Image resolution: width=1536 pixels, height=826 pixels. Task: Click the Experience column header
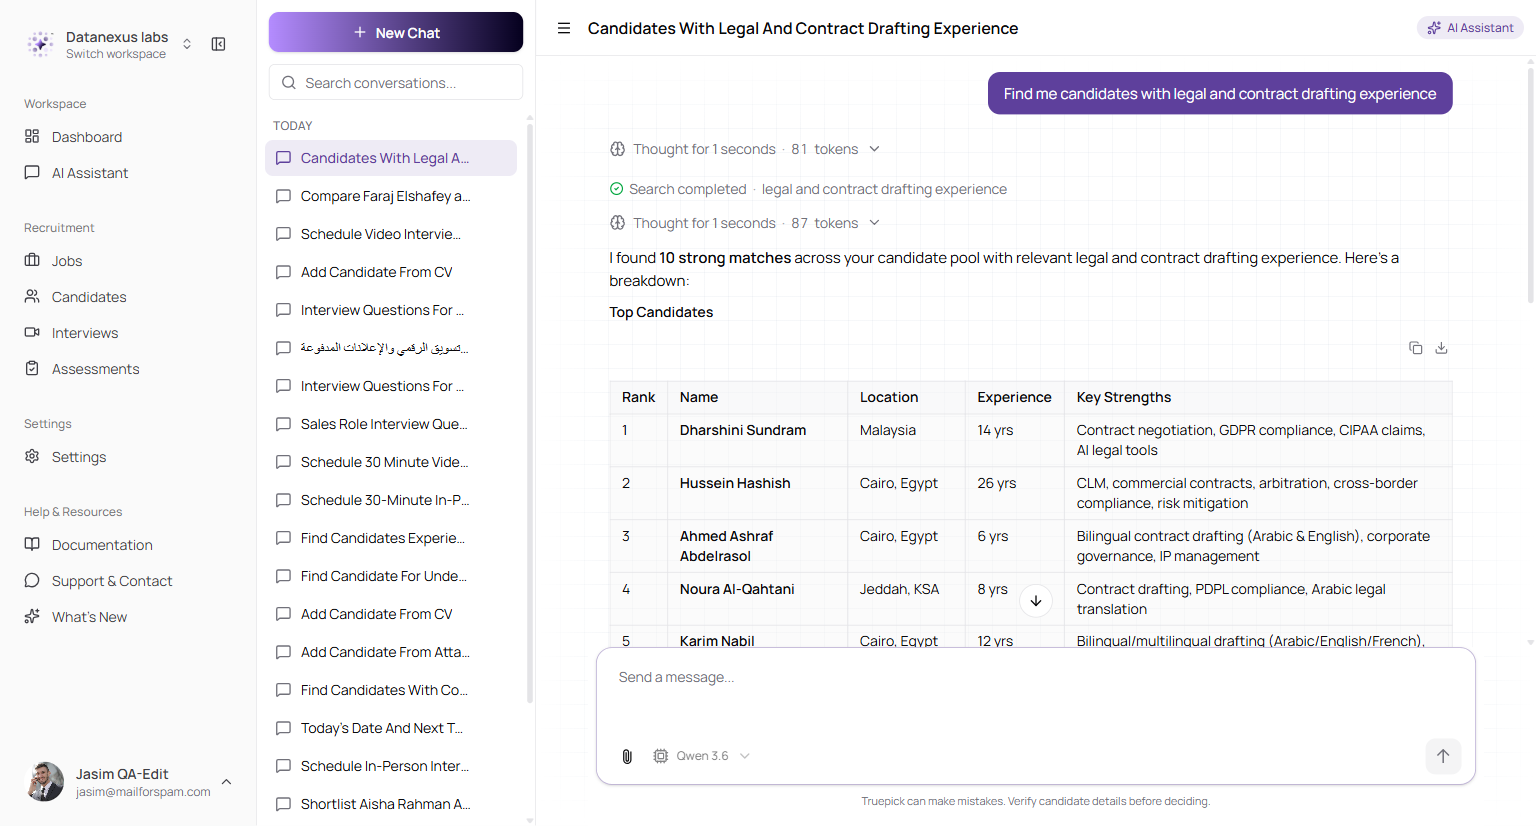click(1014, 397)
